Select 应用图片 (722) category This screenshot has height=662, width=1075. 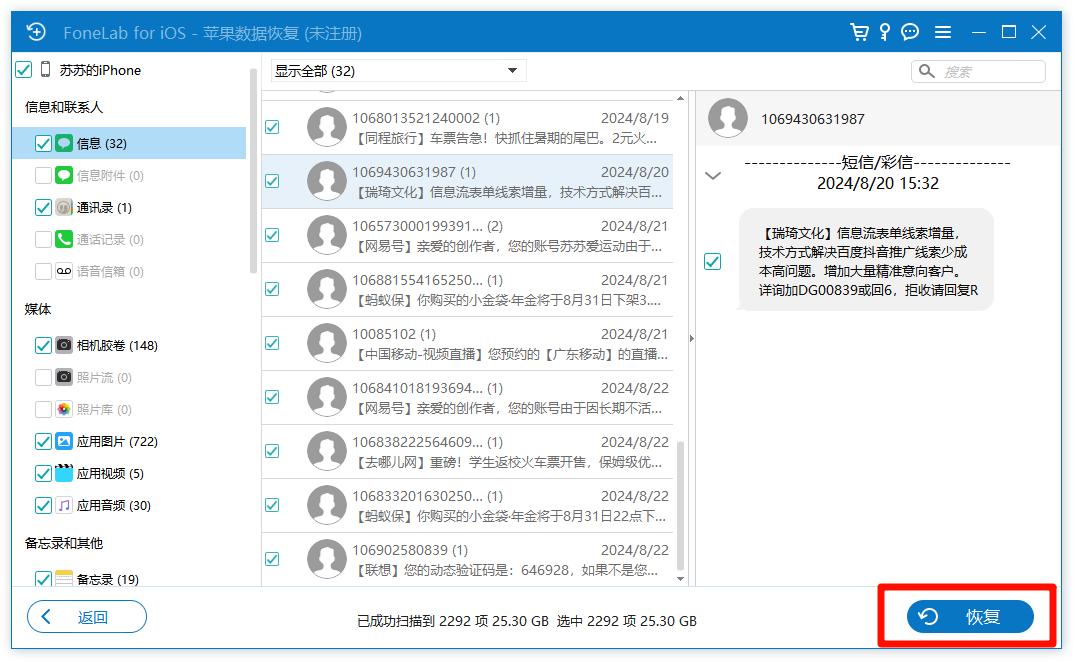click(116, 441)
